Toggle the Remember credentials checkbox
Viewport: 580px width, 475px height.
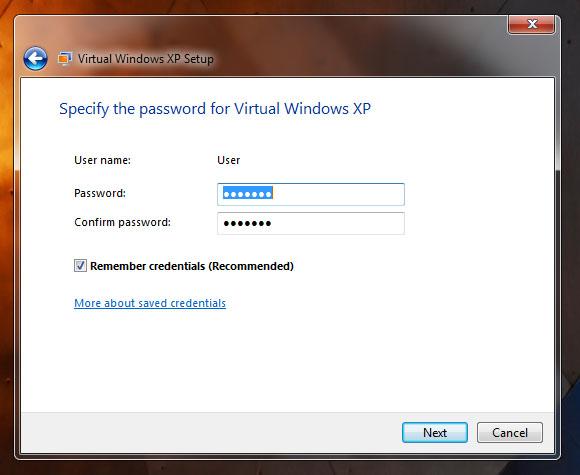click(x=80, y=266)
